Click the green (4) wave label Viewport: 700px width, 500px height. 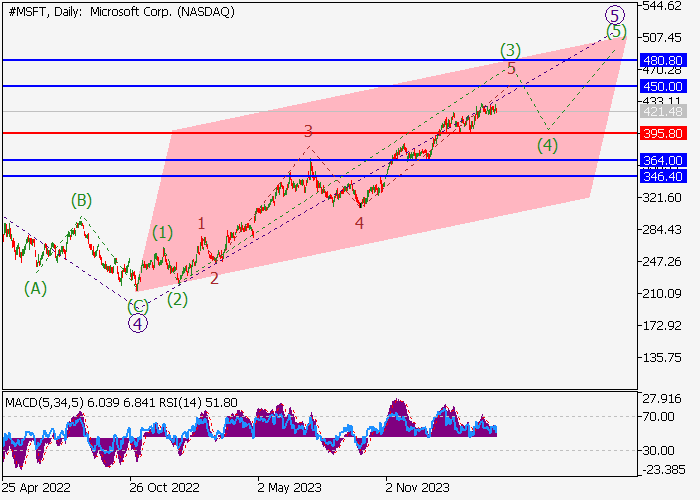click(x=547, y=146)
